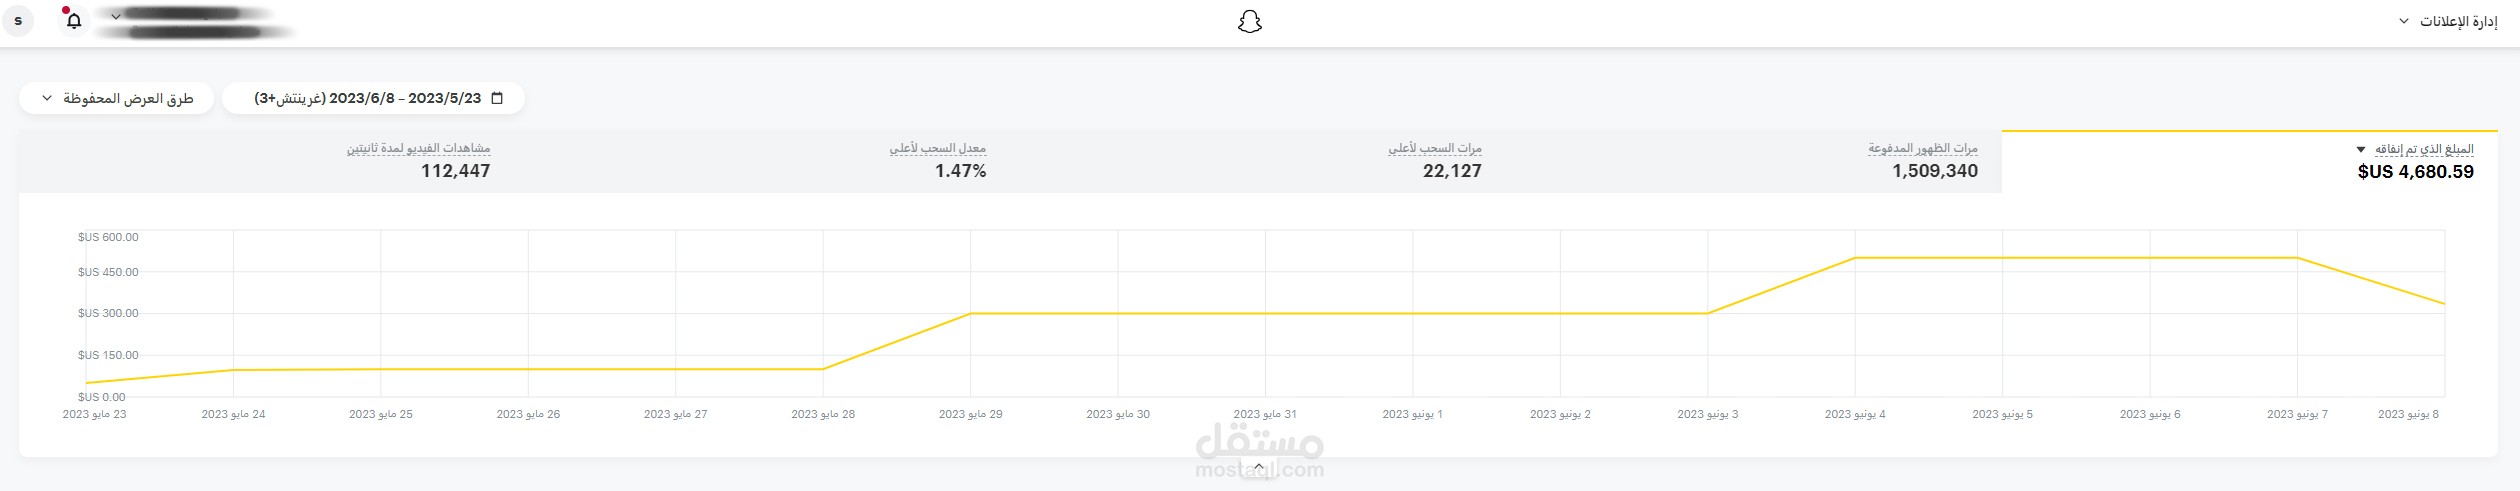2520x491 pixels.
Task: Click the chart line at 24 مايو 2023
Action: [x=234, y=370]
